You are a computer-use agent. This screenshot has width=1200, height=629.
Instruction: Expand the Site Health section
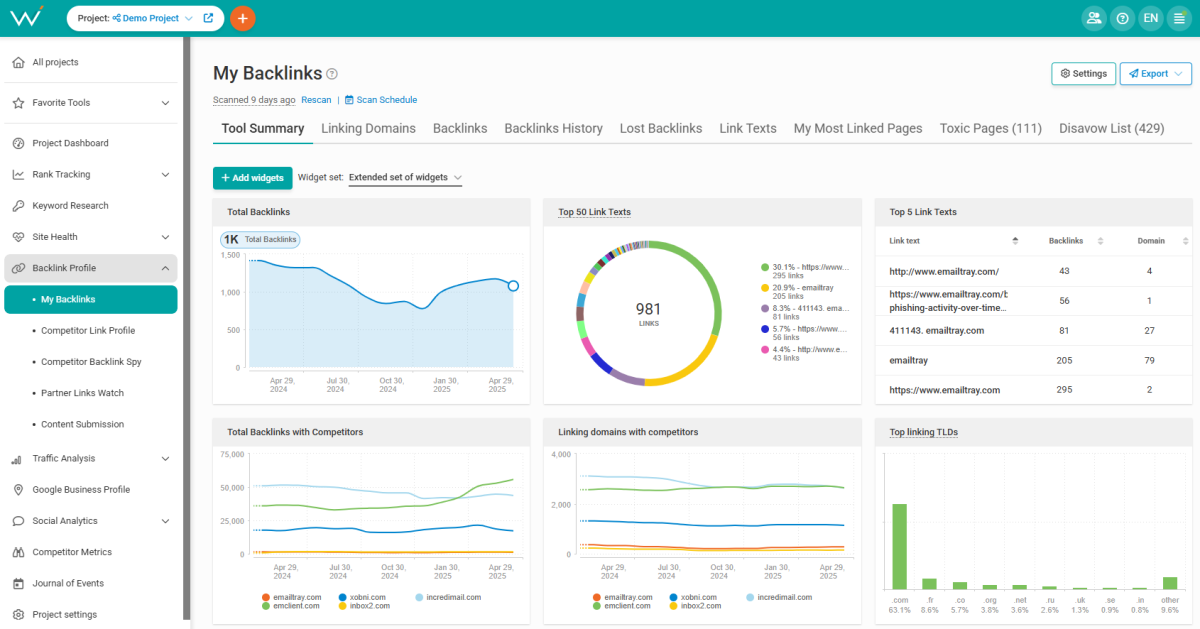point(165,237)
